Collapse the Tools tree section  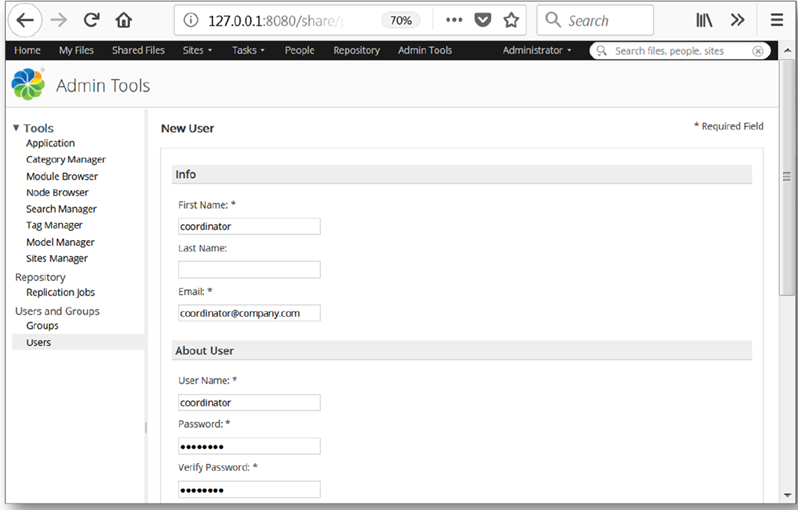pos(16,128)
